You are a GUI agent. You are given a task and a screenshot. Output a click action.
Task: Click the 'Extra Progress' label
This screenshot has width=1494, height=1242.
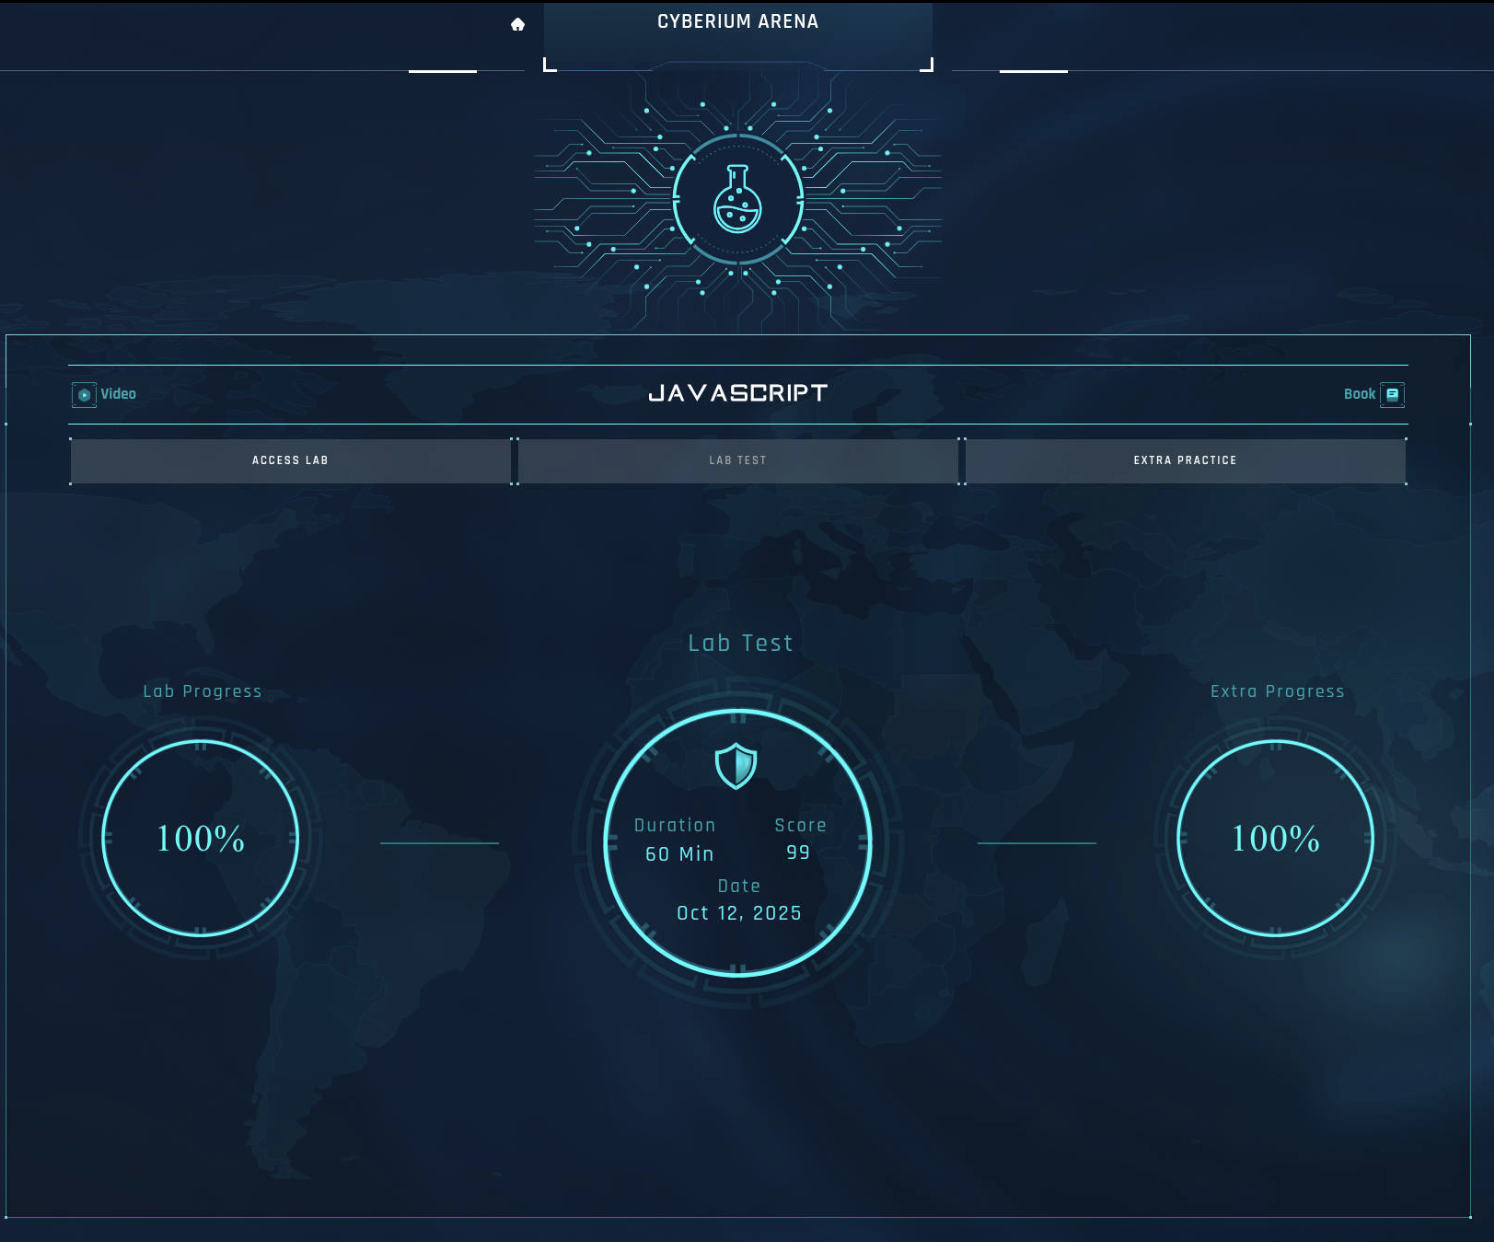tap(1277, 691)
